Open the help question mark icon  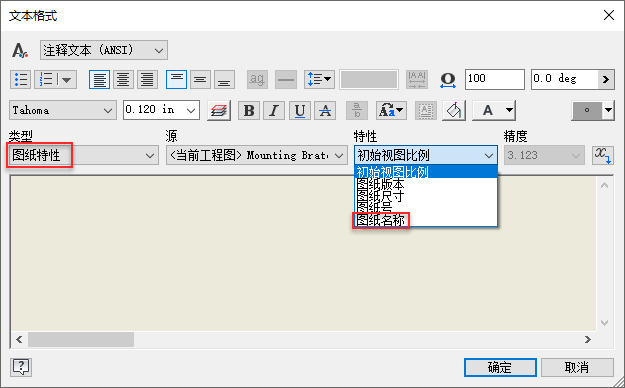(x=21, y=367)
